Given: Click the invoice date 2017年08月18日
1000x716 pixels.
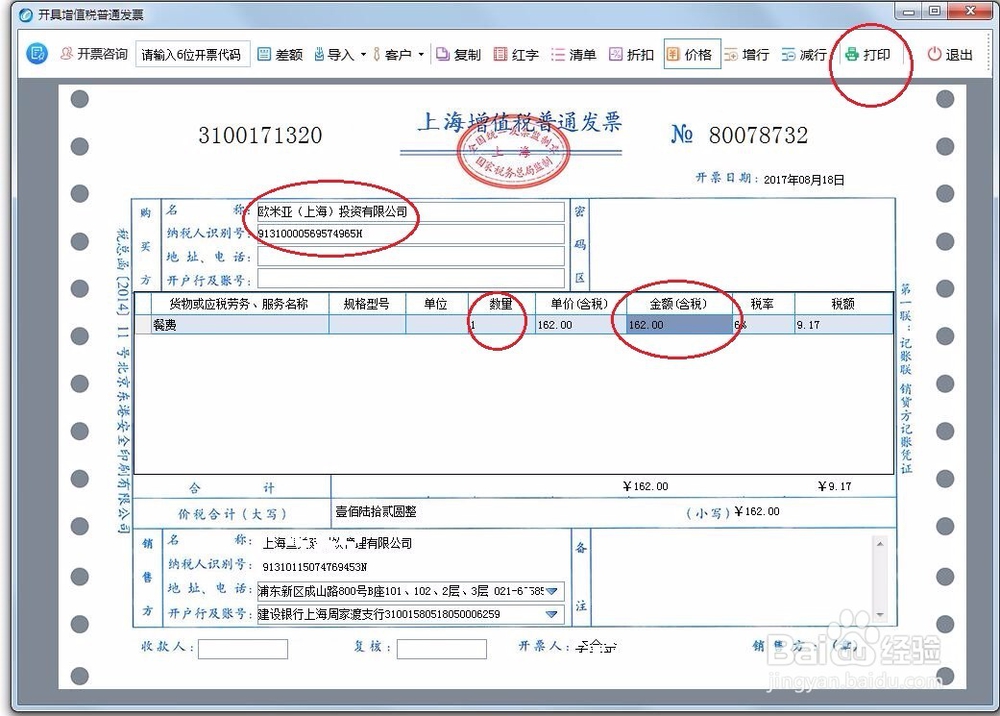Looking at the screenshot, I should [x=804, y=180].
